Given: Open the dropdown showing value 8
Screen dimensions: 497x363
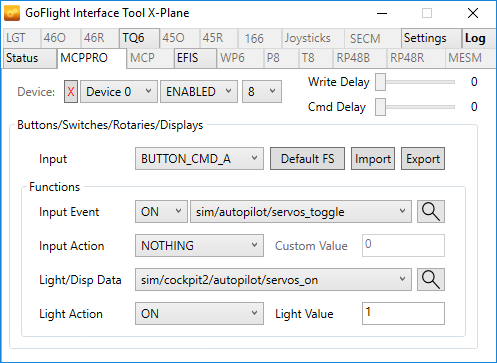Looking at the screenshot, I should pyautogui.click(x=262, y=91).
